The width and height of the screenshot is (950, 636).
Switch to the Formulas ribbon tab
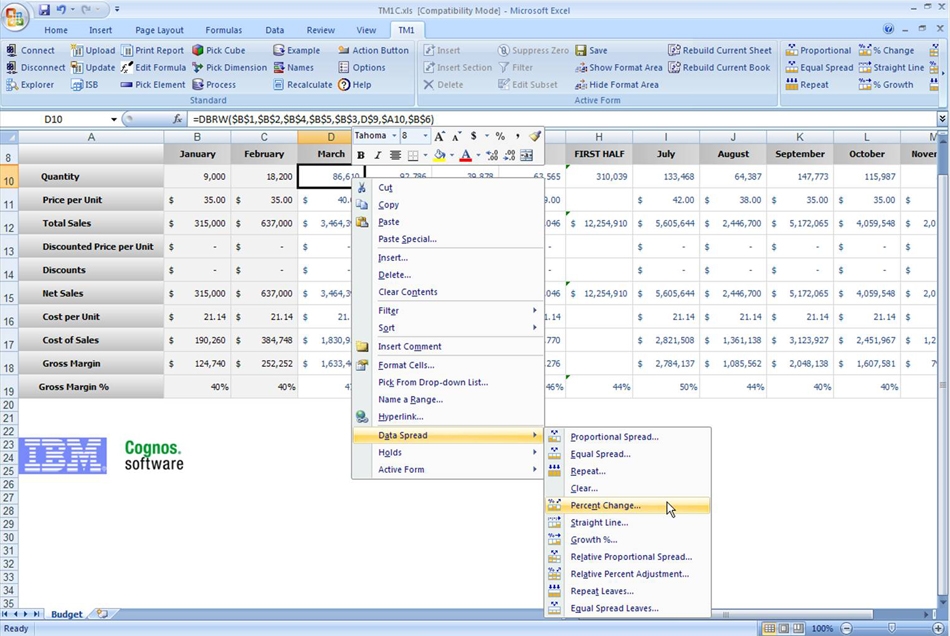224,30
